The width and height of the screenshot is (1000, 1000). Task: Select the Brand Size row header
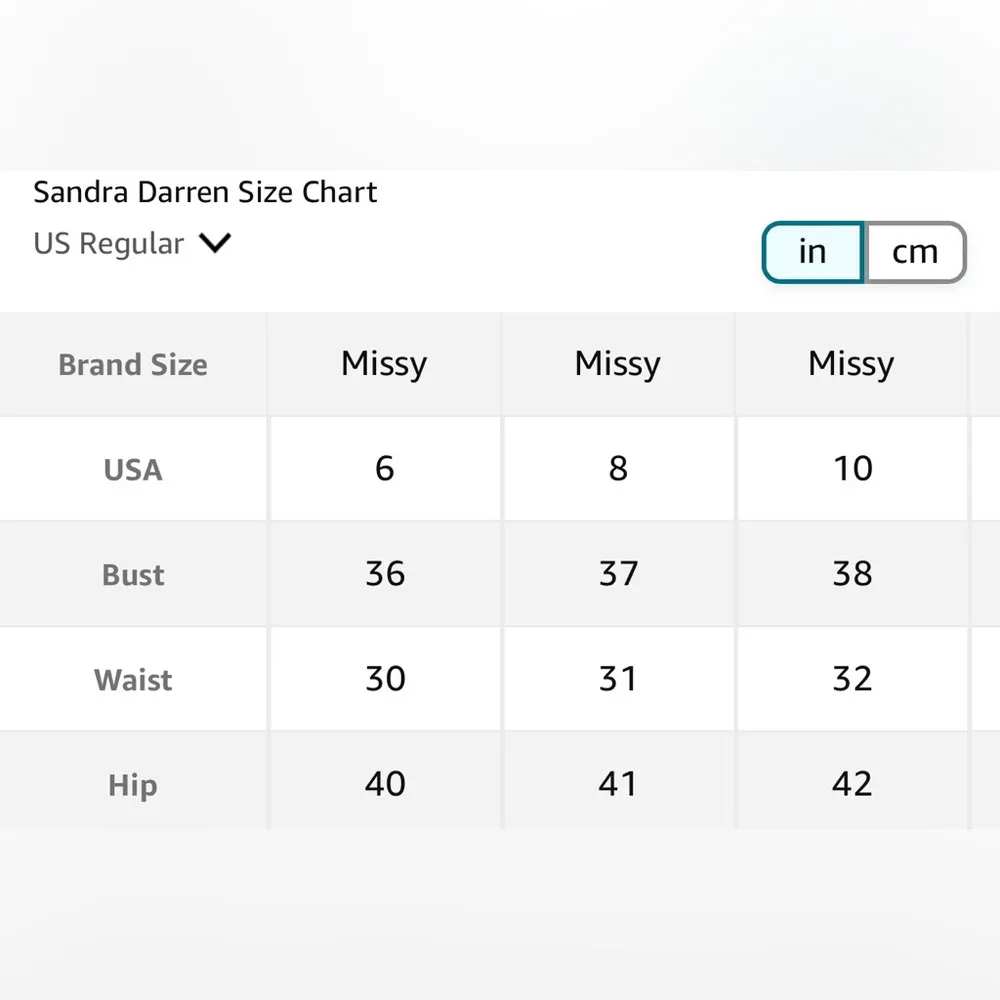(133, 365)
